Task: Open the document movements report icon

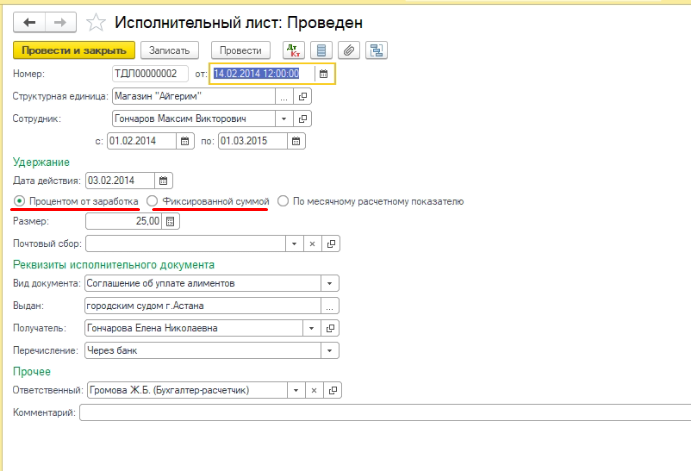Action: click(x=321, y=49)
